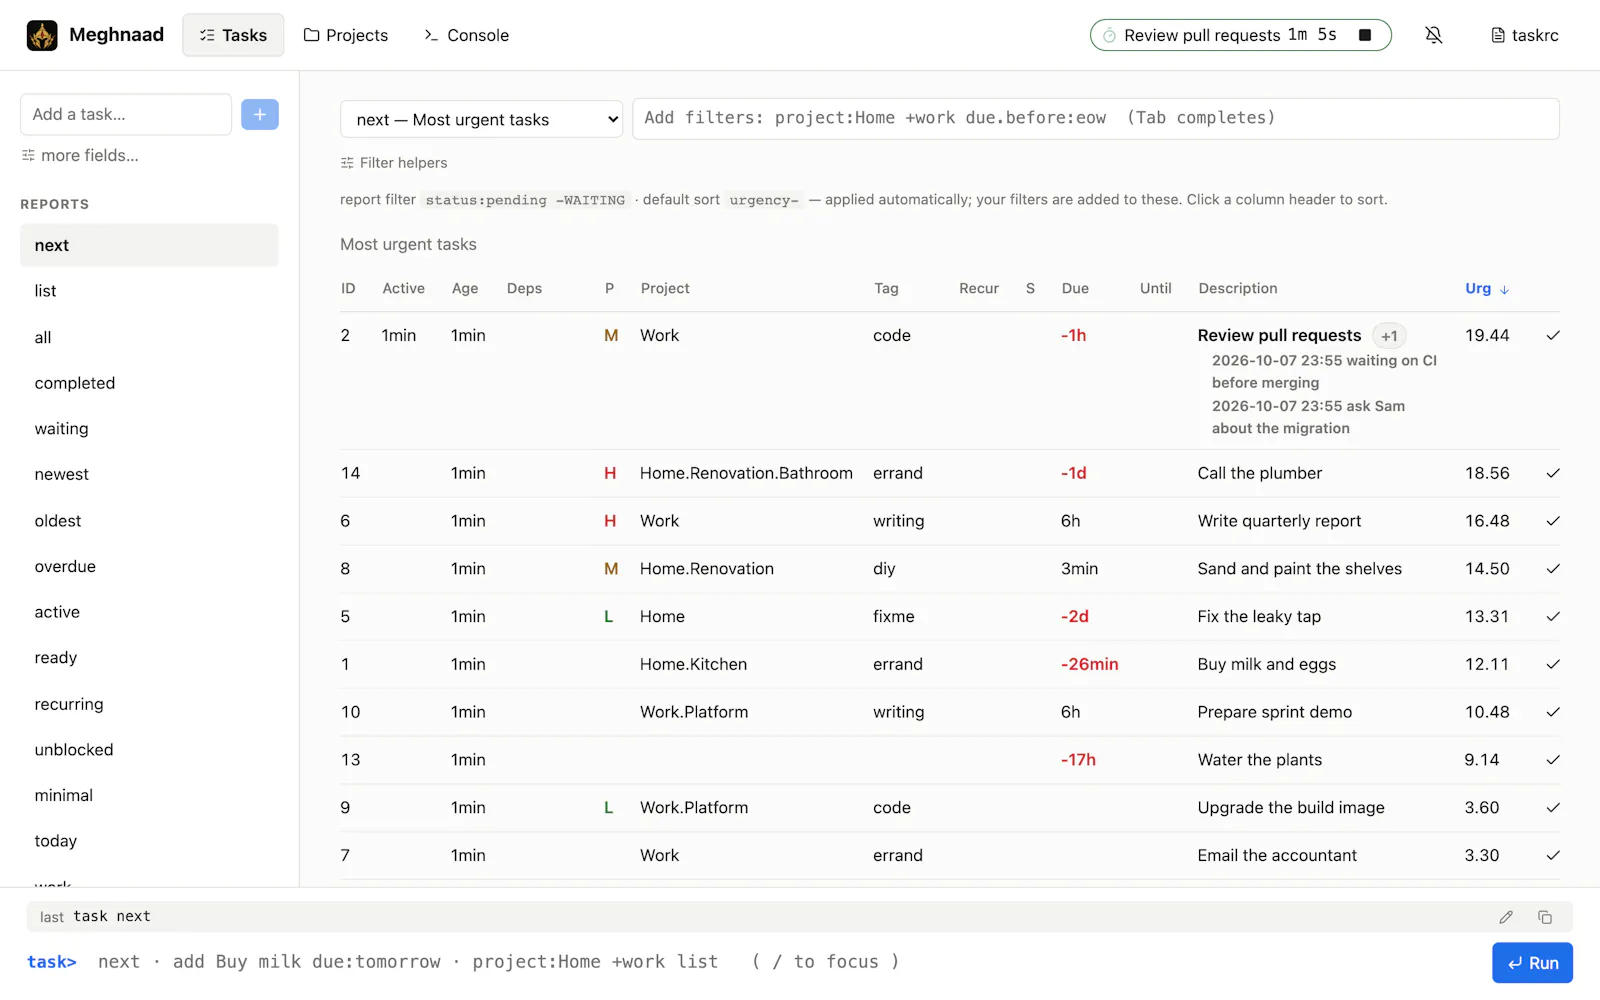Sort by the Urg column header

(1487, 288)
